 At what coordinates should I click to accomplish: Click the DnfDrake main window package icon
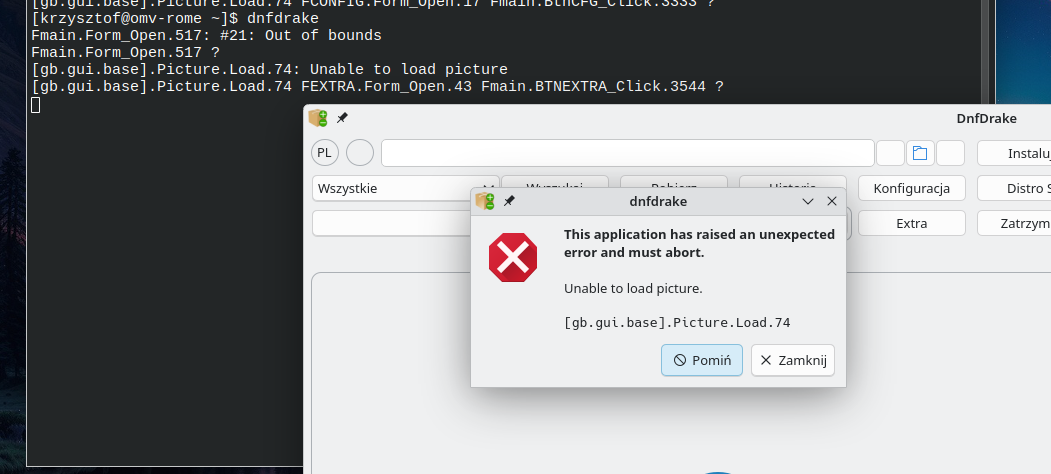[x=318, y=118]
